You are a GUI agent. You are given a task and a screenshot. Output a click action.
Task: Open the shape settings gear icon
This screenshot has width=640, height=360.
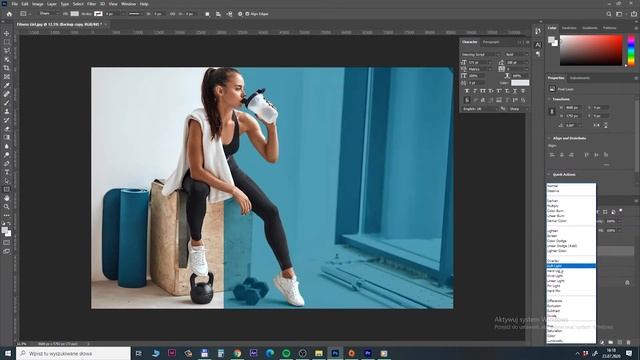click(240, 14)
